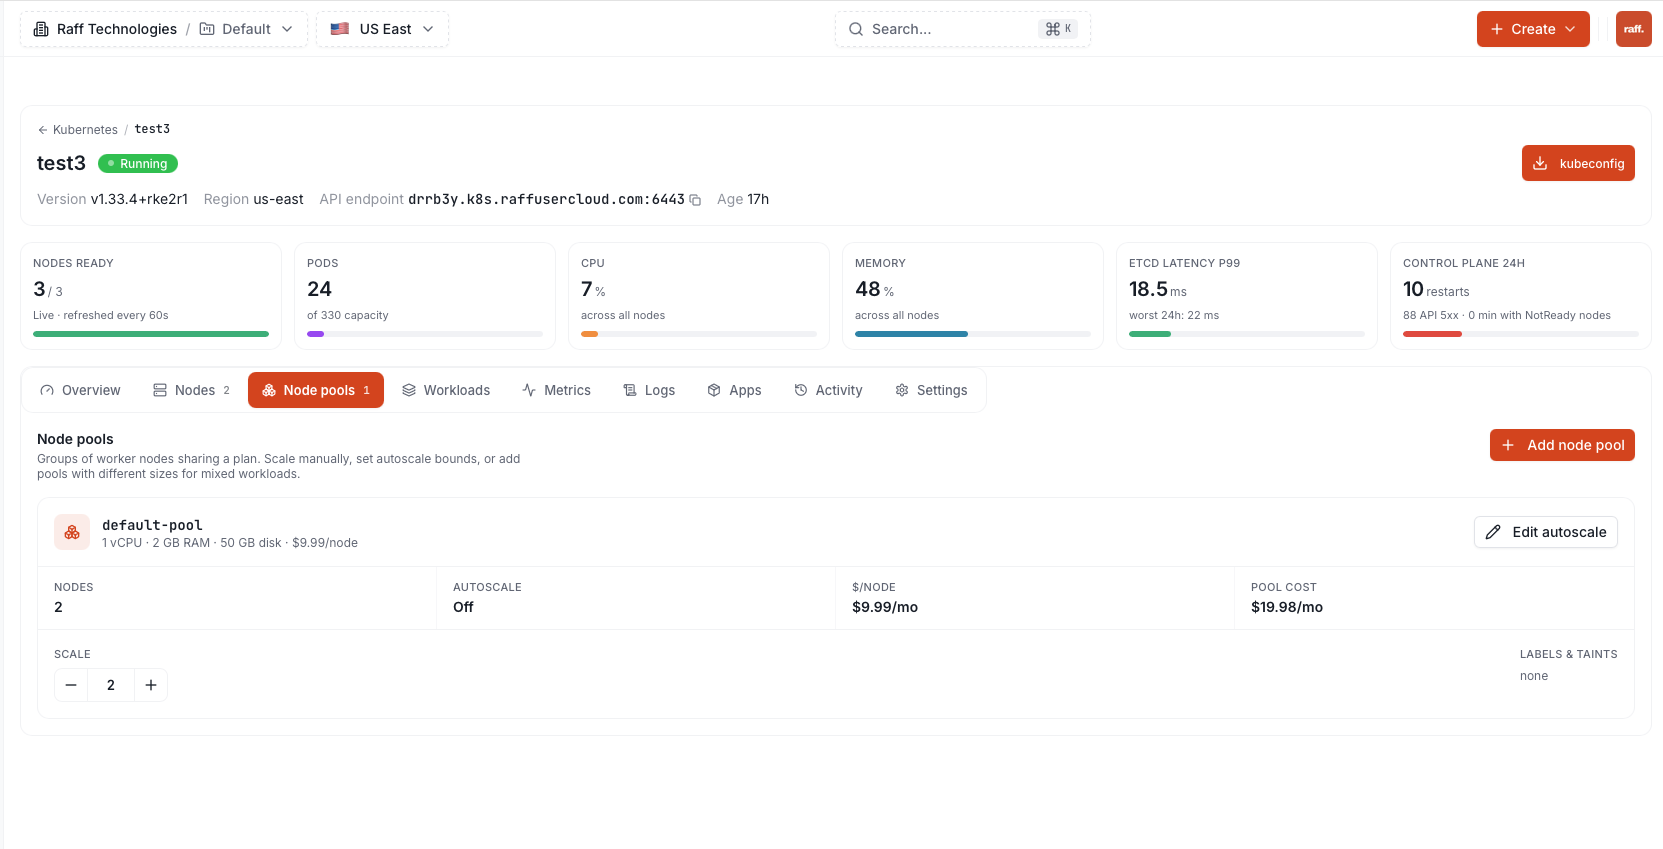Click the default-pool name text
Screen dimensions: 1663x849
click(x=152, y=525)
